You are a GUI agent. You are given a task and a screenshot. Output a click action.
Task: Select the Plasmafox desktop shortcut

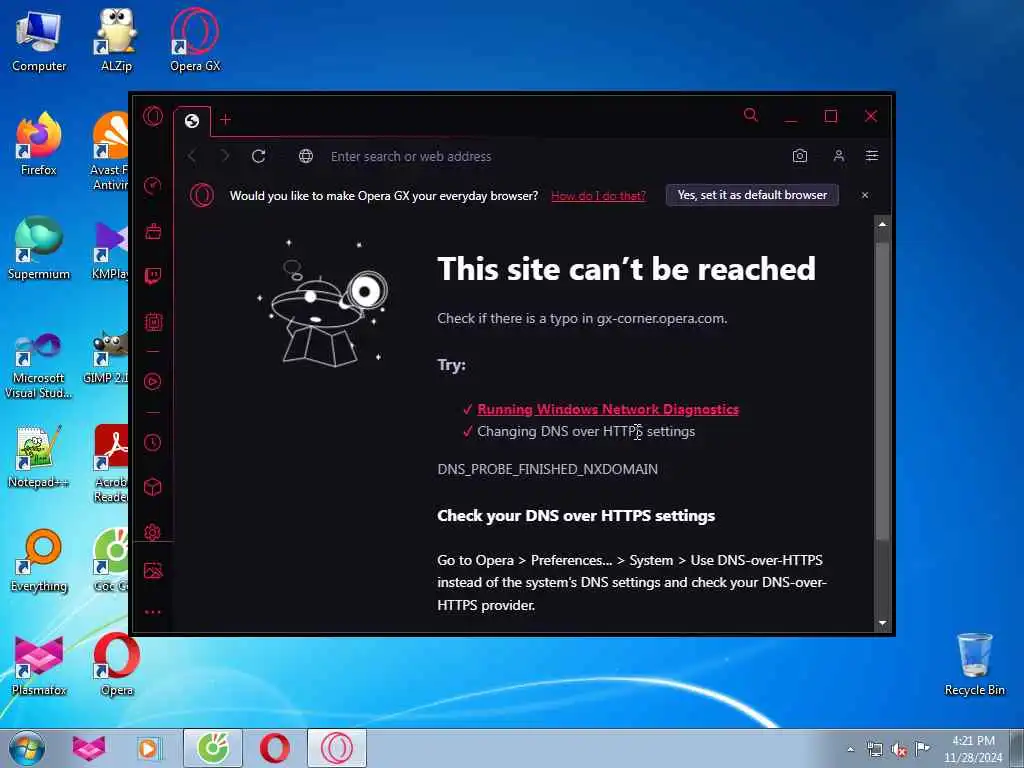pos(39,665)
